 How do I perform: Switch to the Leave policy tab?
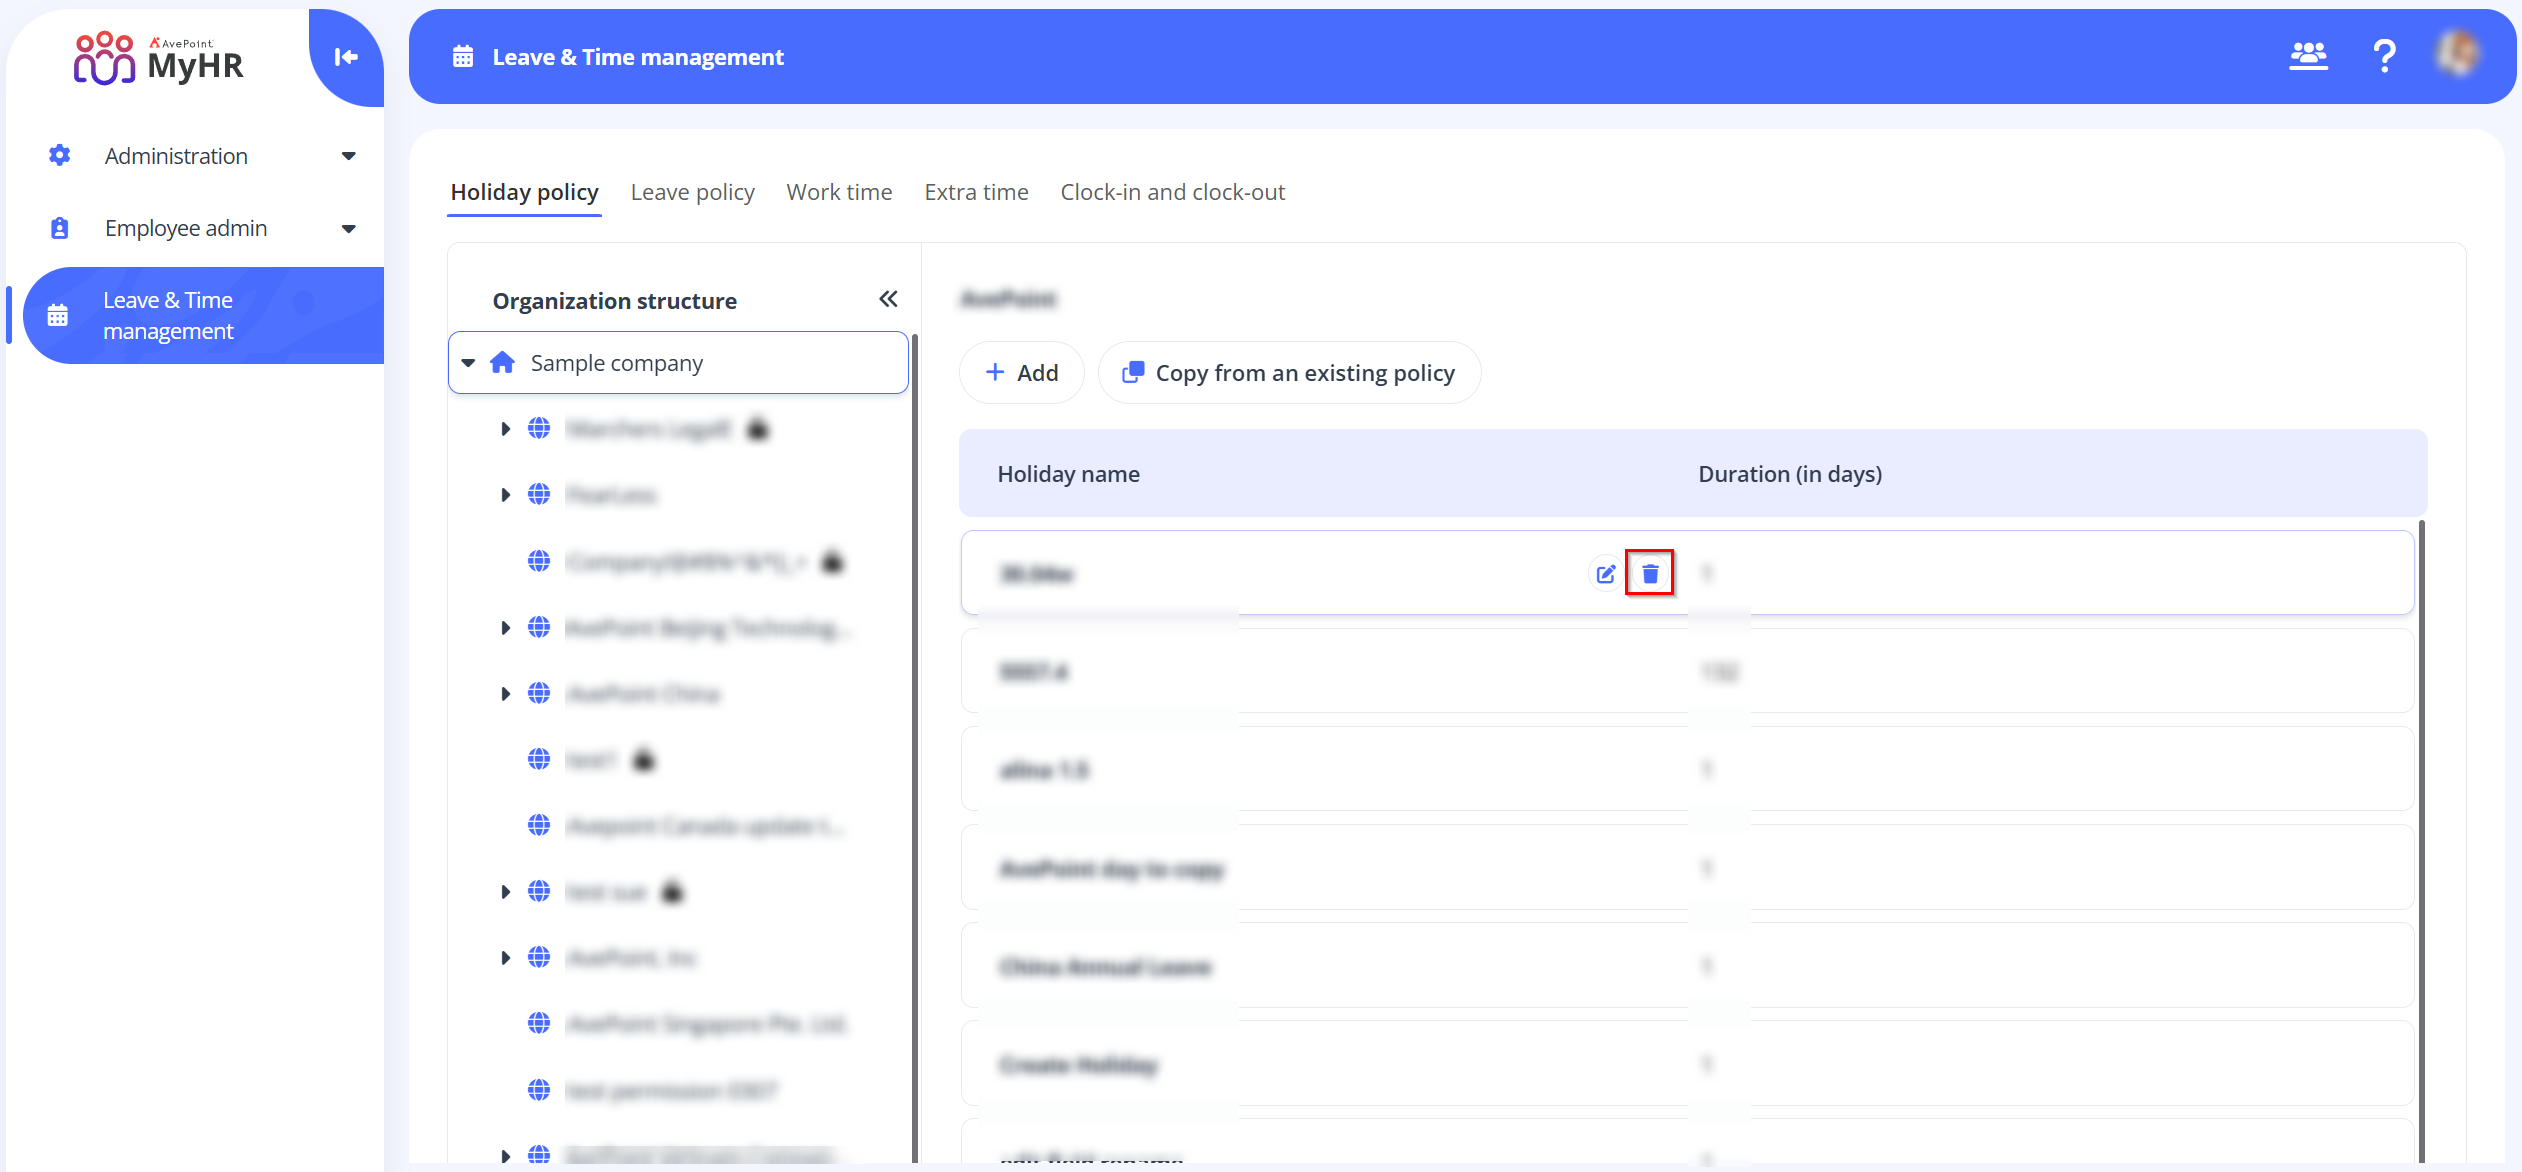[692, 192]
